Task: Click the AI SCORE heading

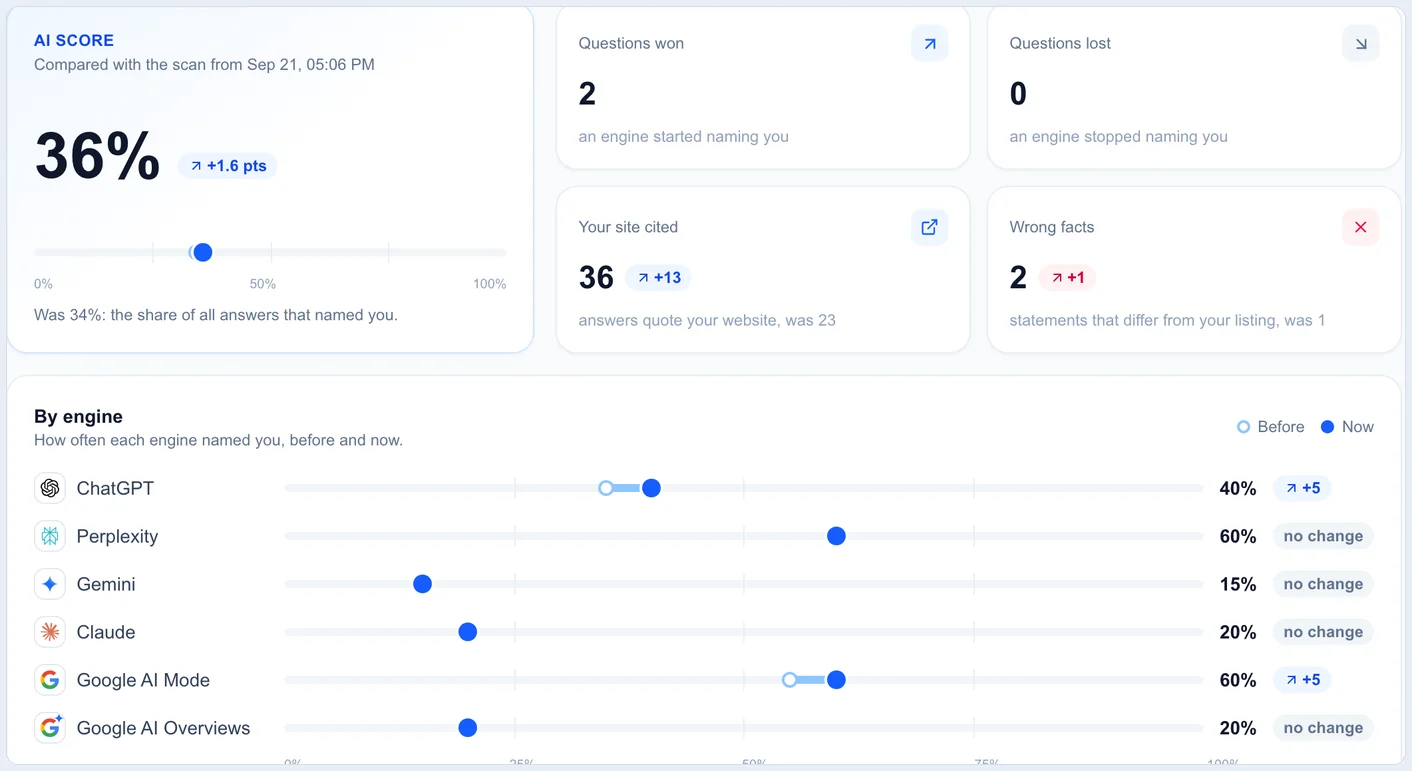Action: pos(74,40)
